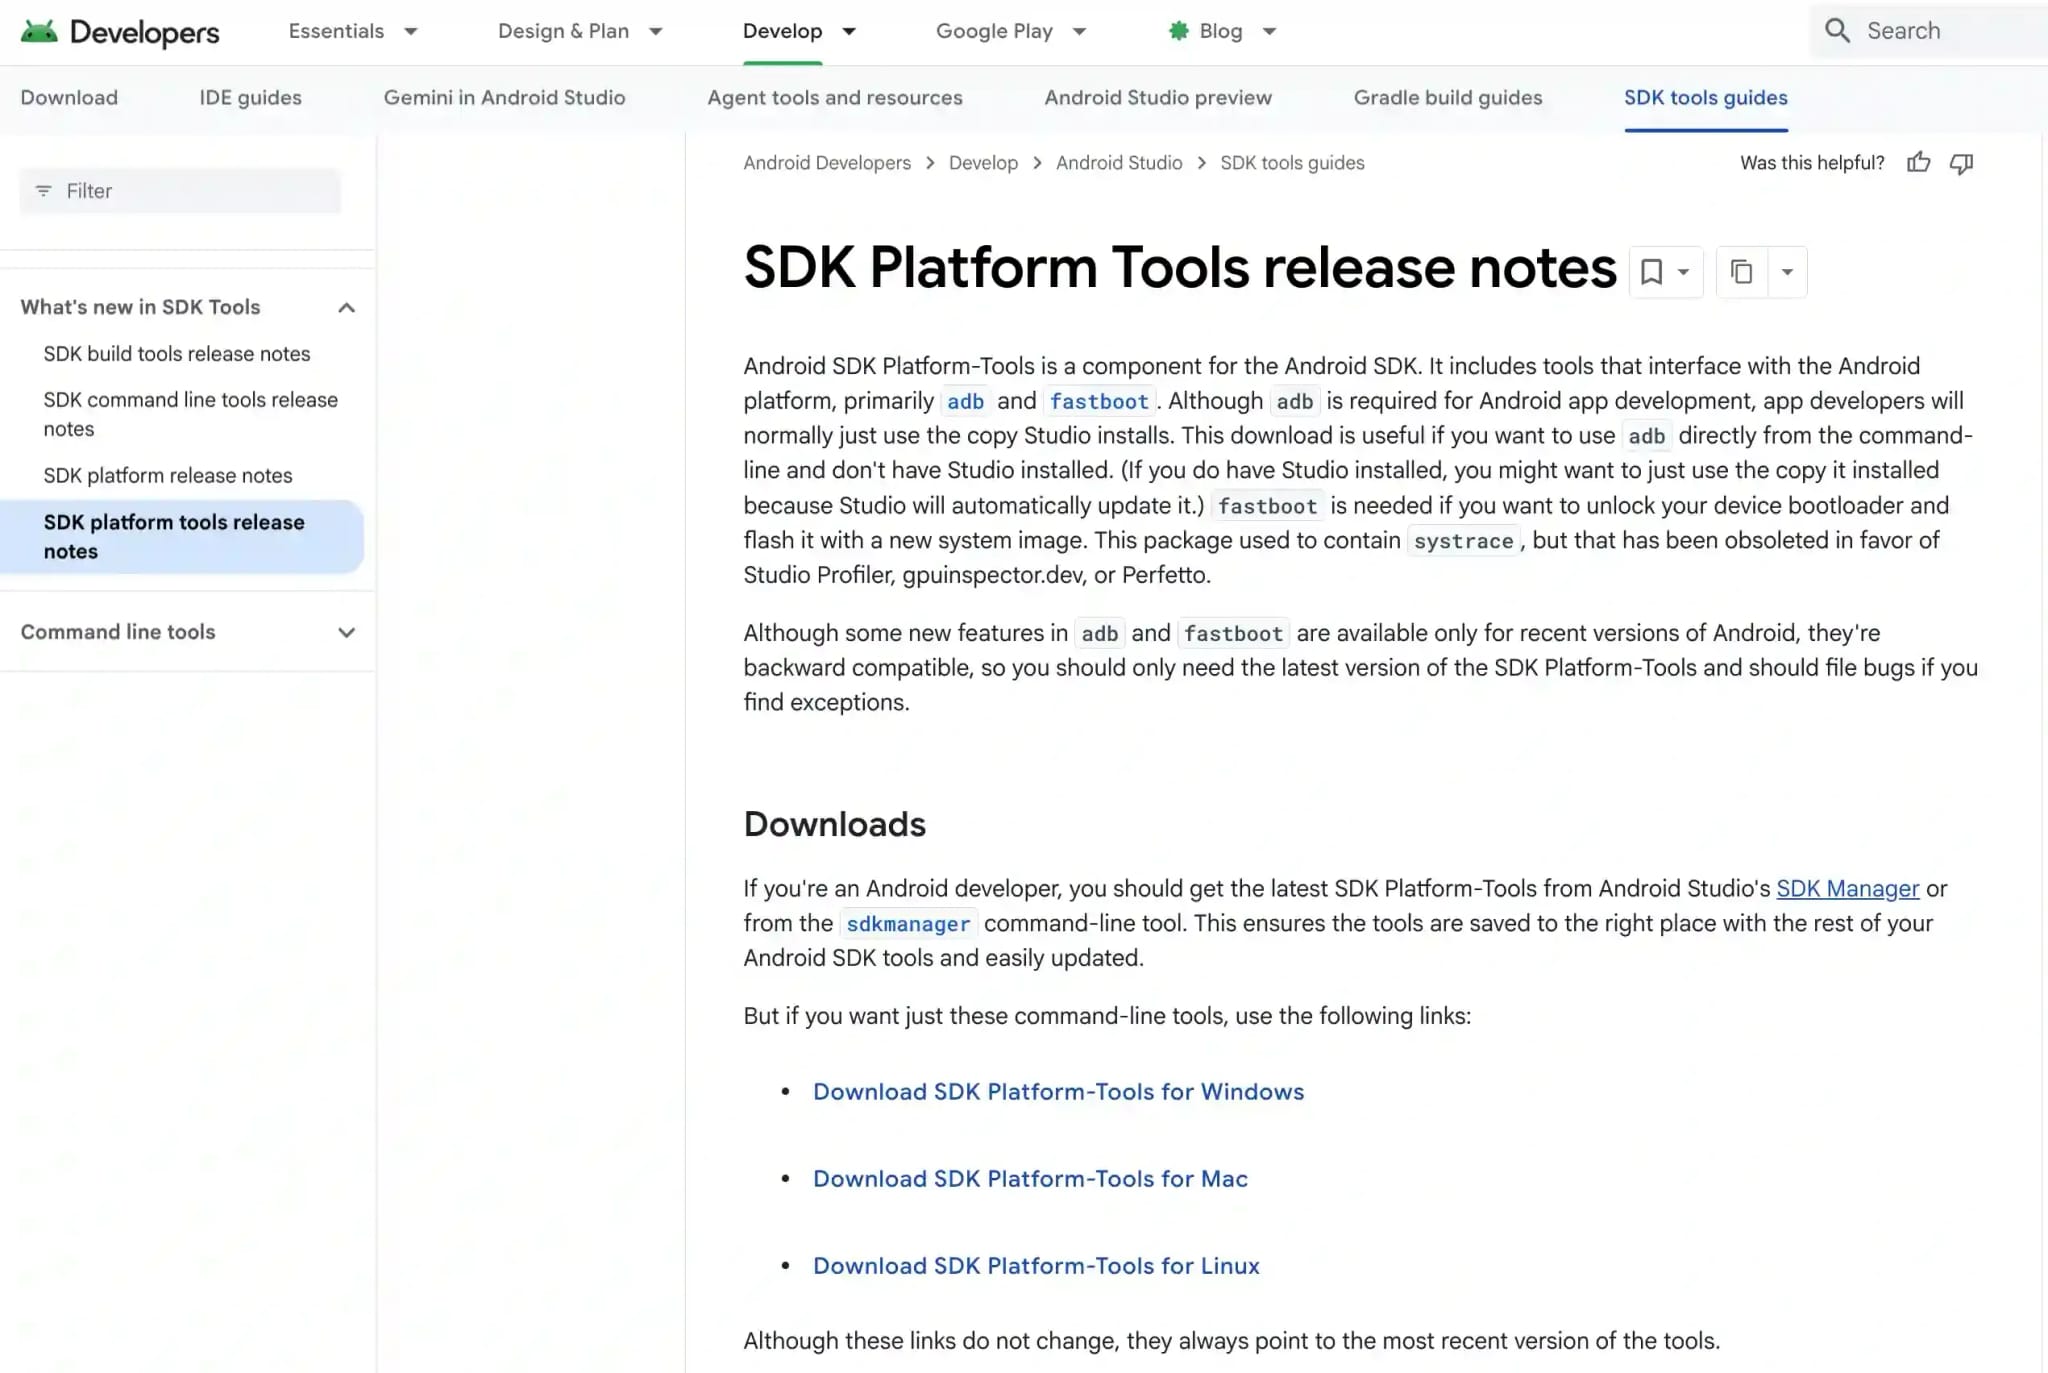Image resolution: width=2048 pixels, height=1373 pixels.
Task: Click the copy page icon
Action: (1742, 272)
